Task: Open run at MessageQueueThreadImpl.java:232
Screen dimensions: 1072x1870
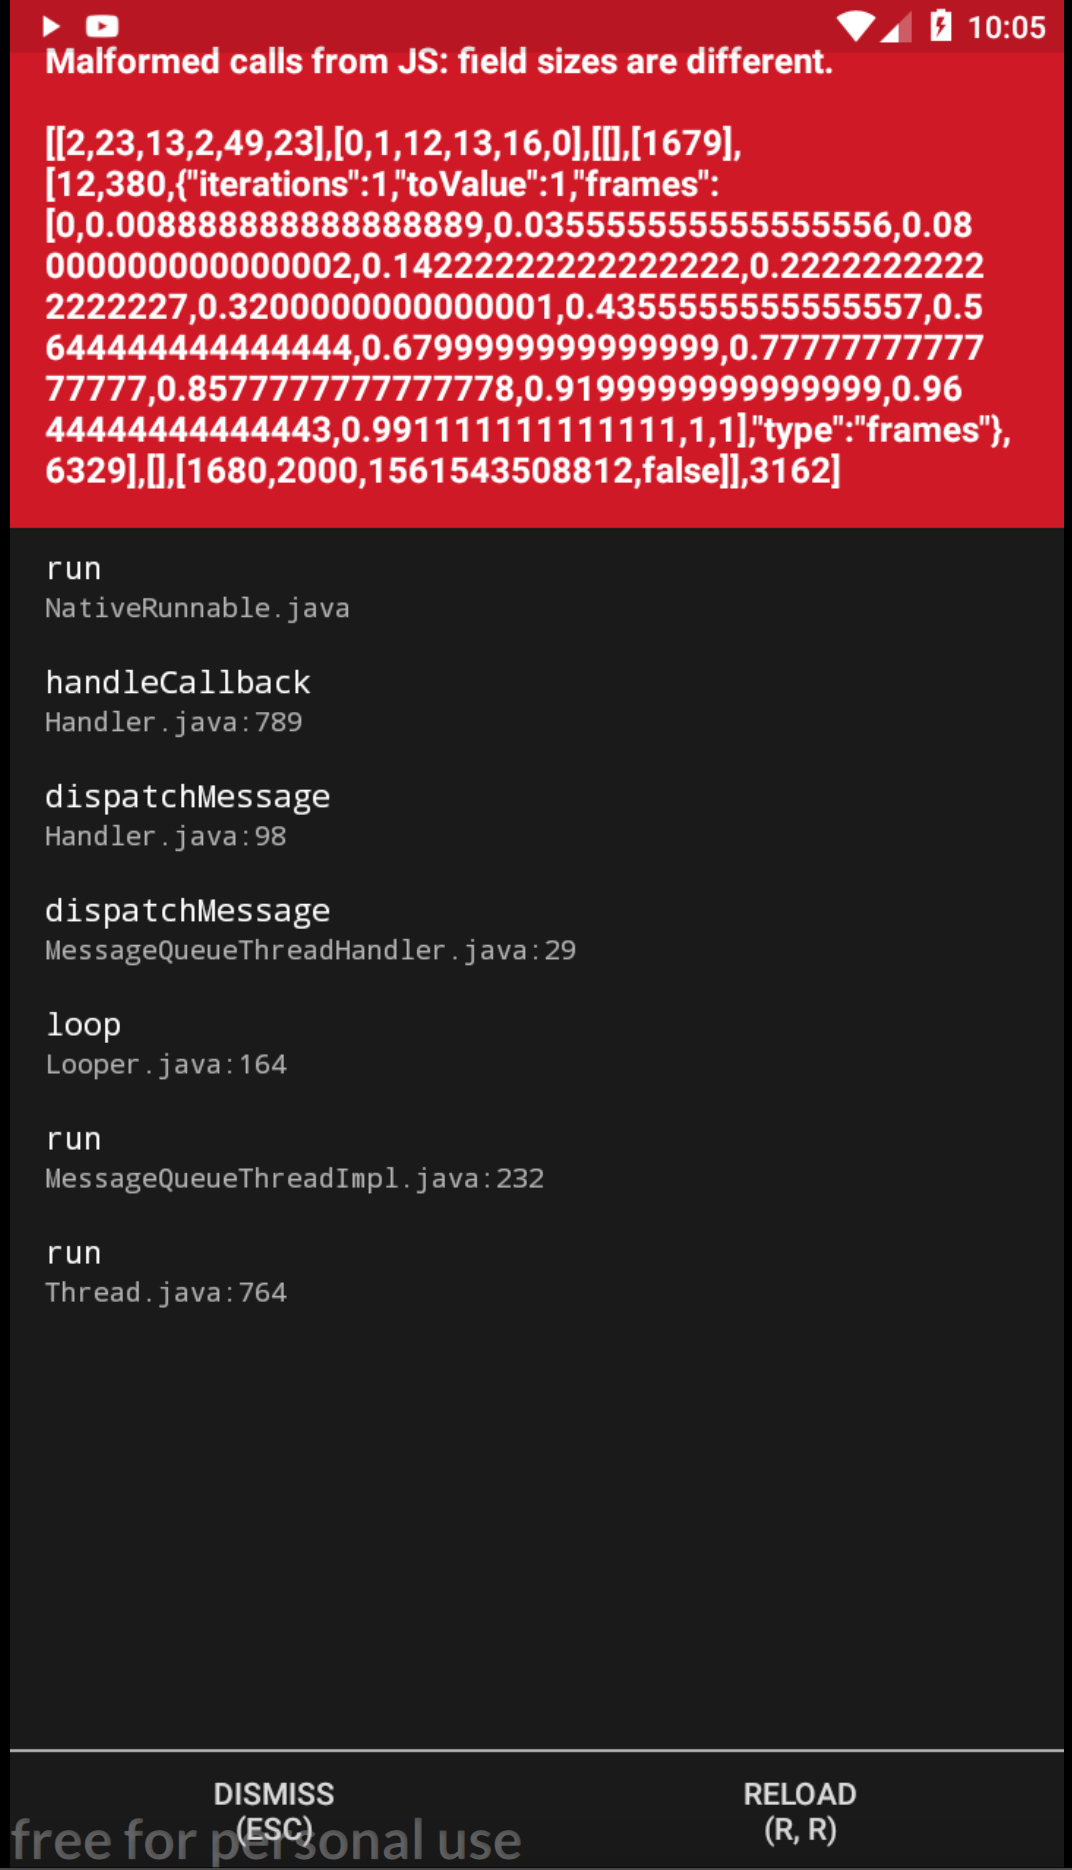Action: coord(294,1157)
